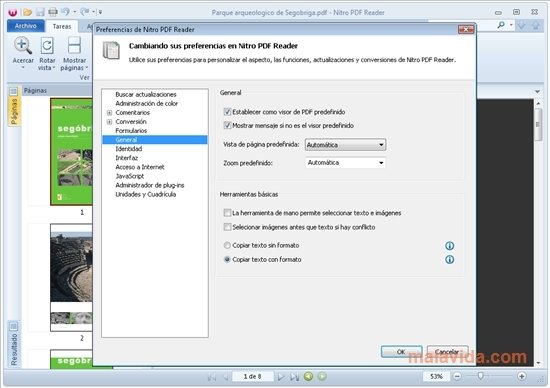The height and width of the screenshot is (388, 550).
Task: Open Zoom predefinido dropdown
Action: click(x=346, y=162)
